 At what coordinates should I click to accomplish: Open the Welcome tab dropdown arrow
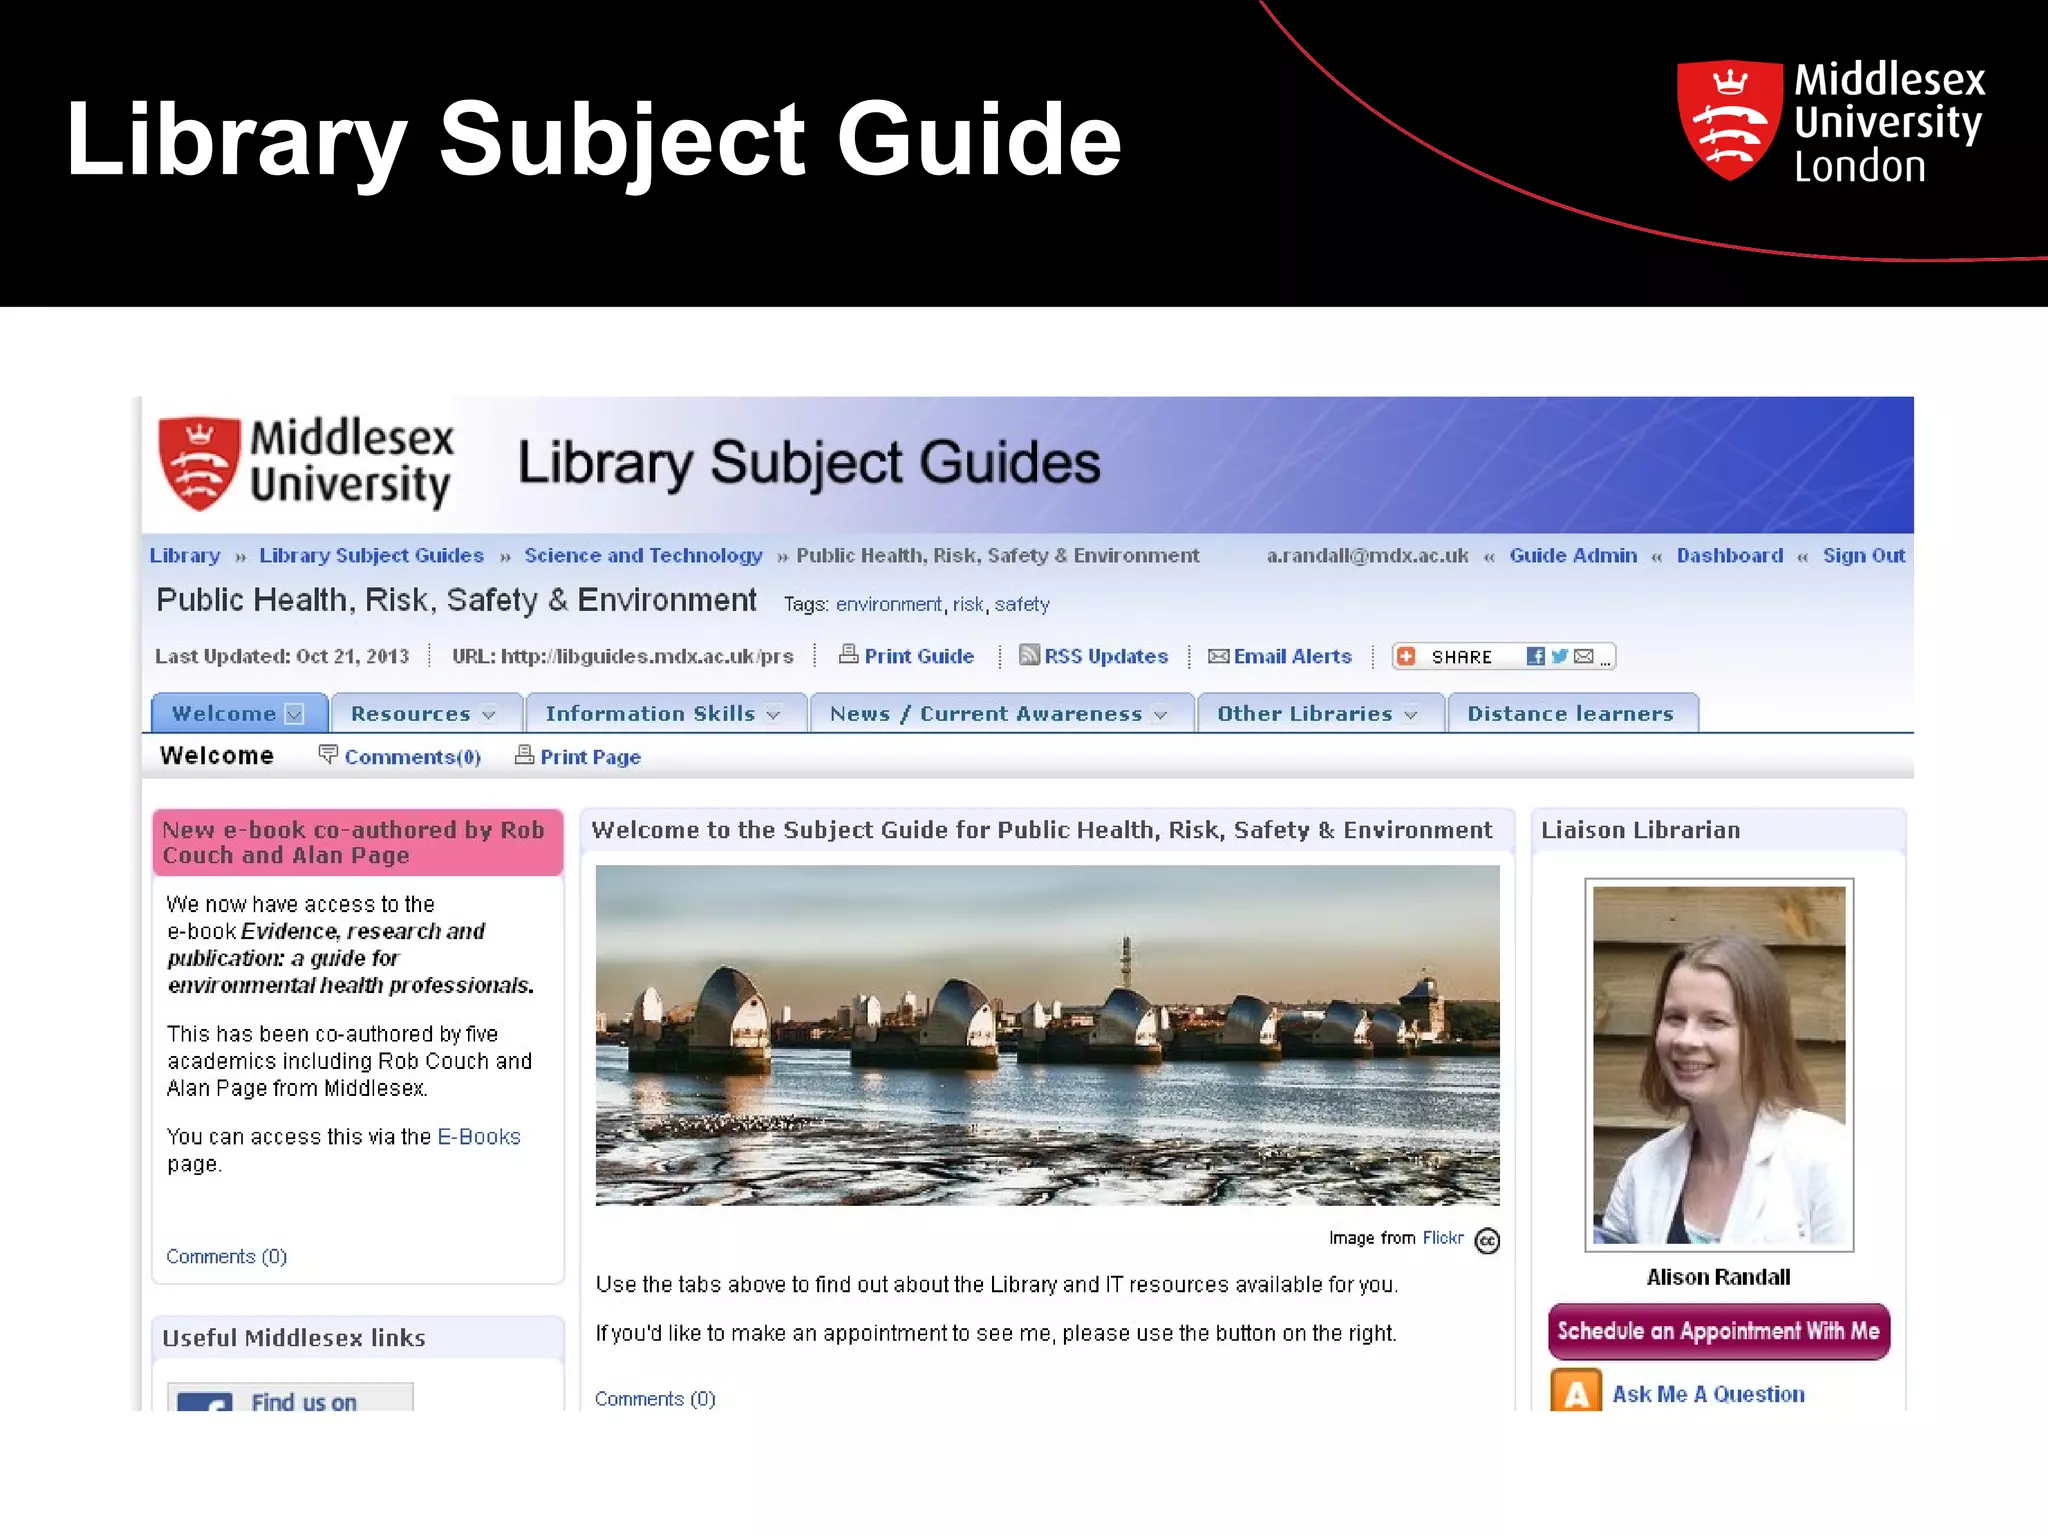294,714
